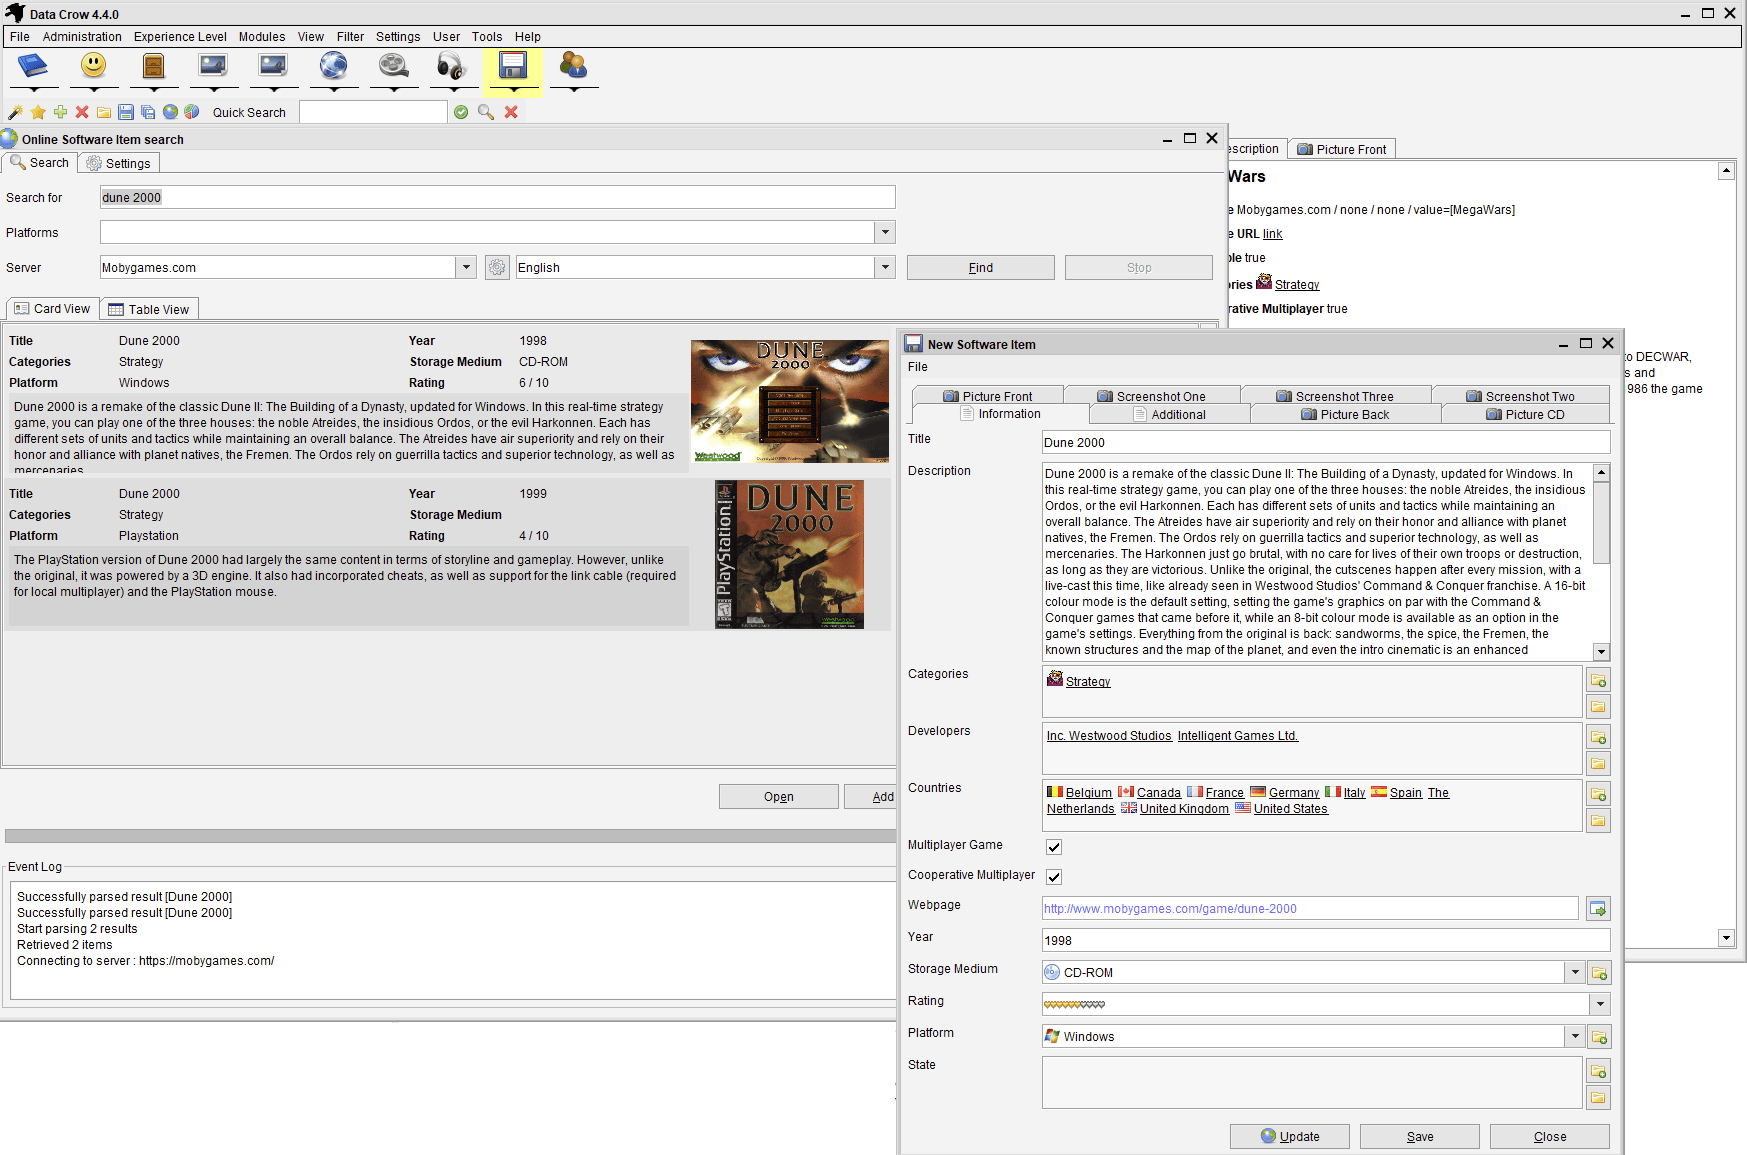Viewport: 1747px width, 1155px height.
Task: Expand the Storage Medium CD-ROM dropdown
Action: click(x=1575, y=973)
